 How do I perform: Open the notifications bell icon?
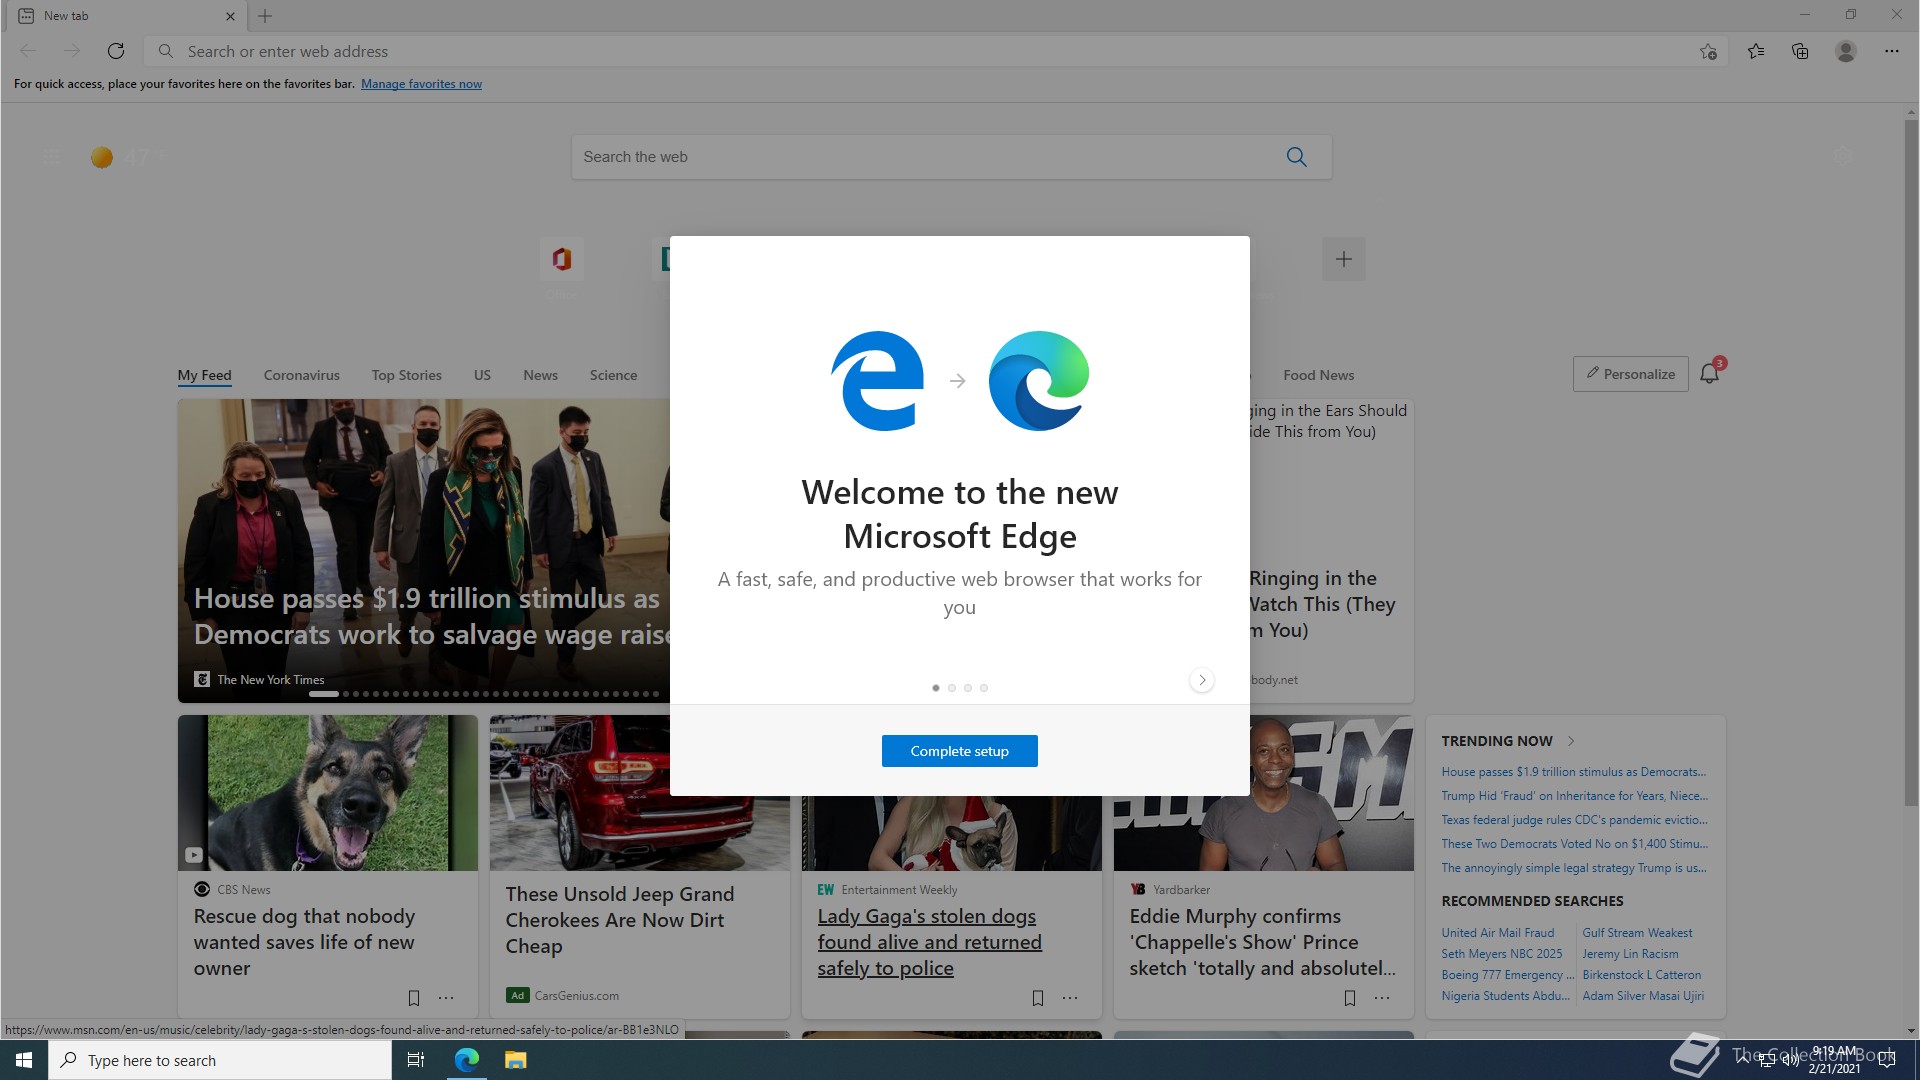(1710, 374)
